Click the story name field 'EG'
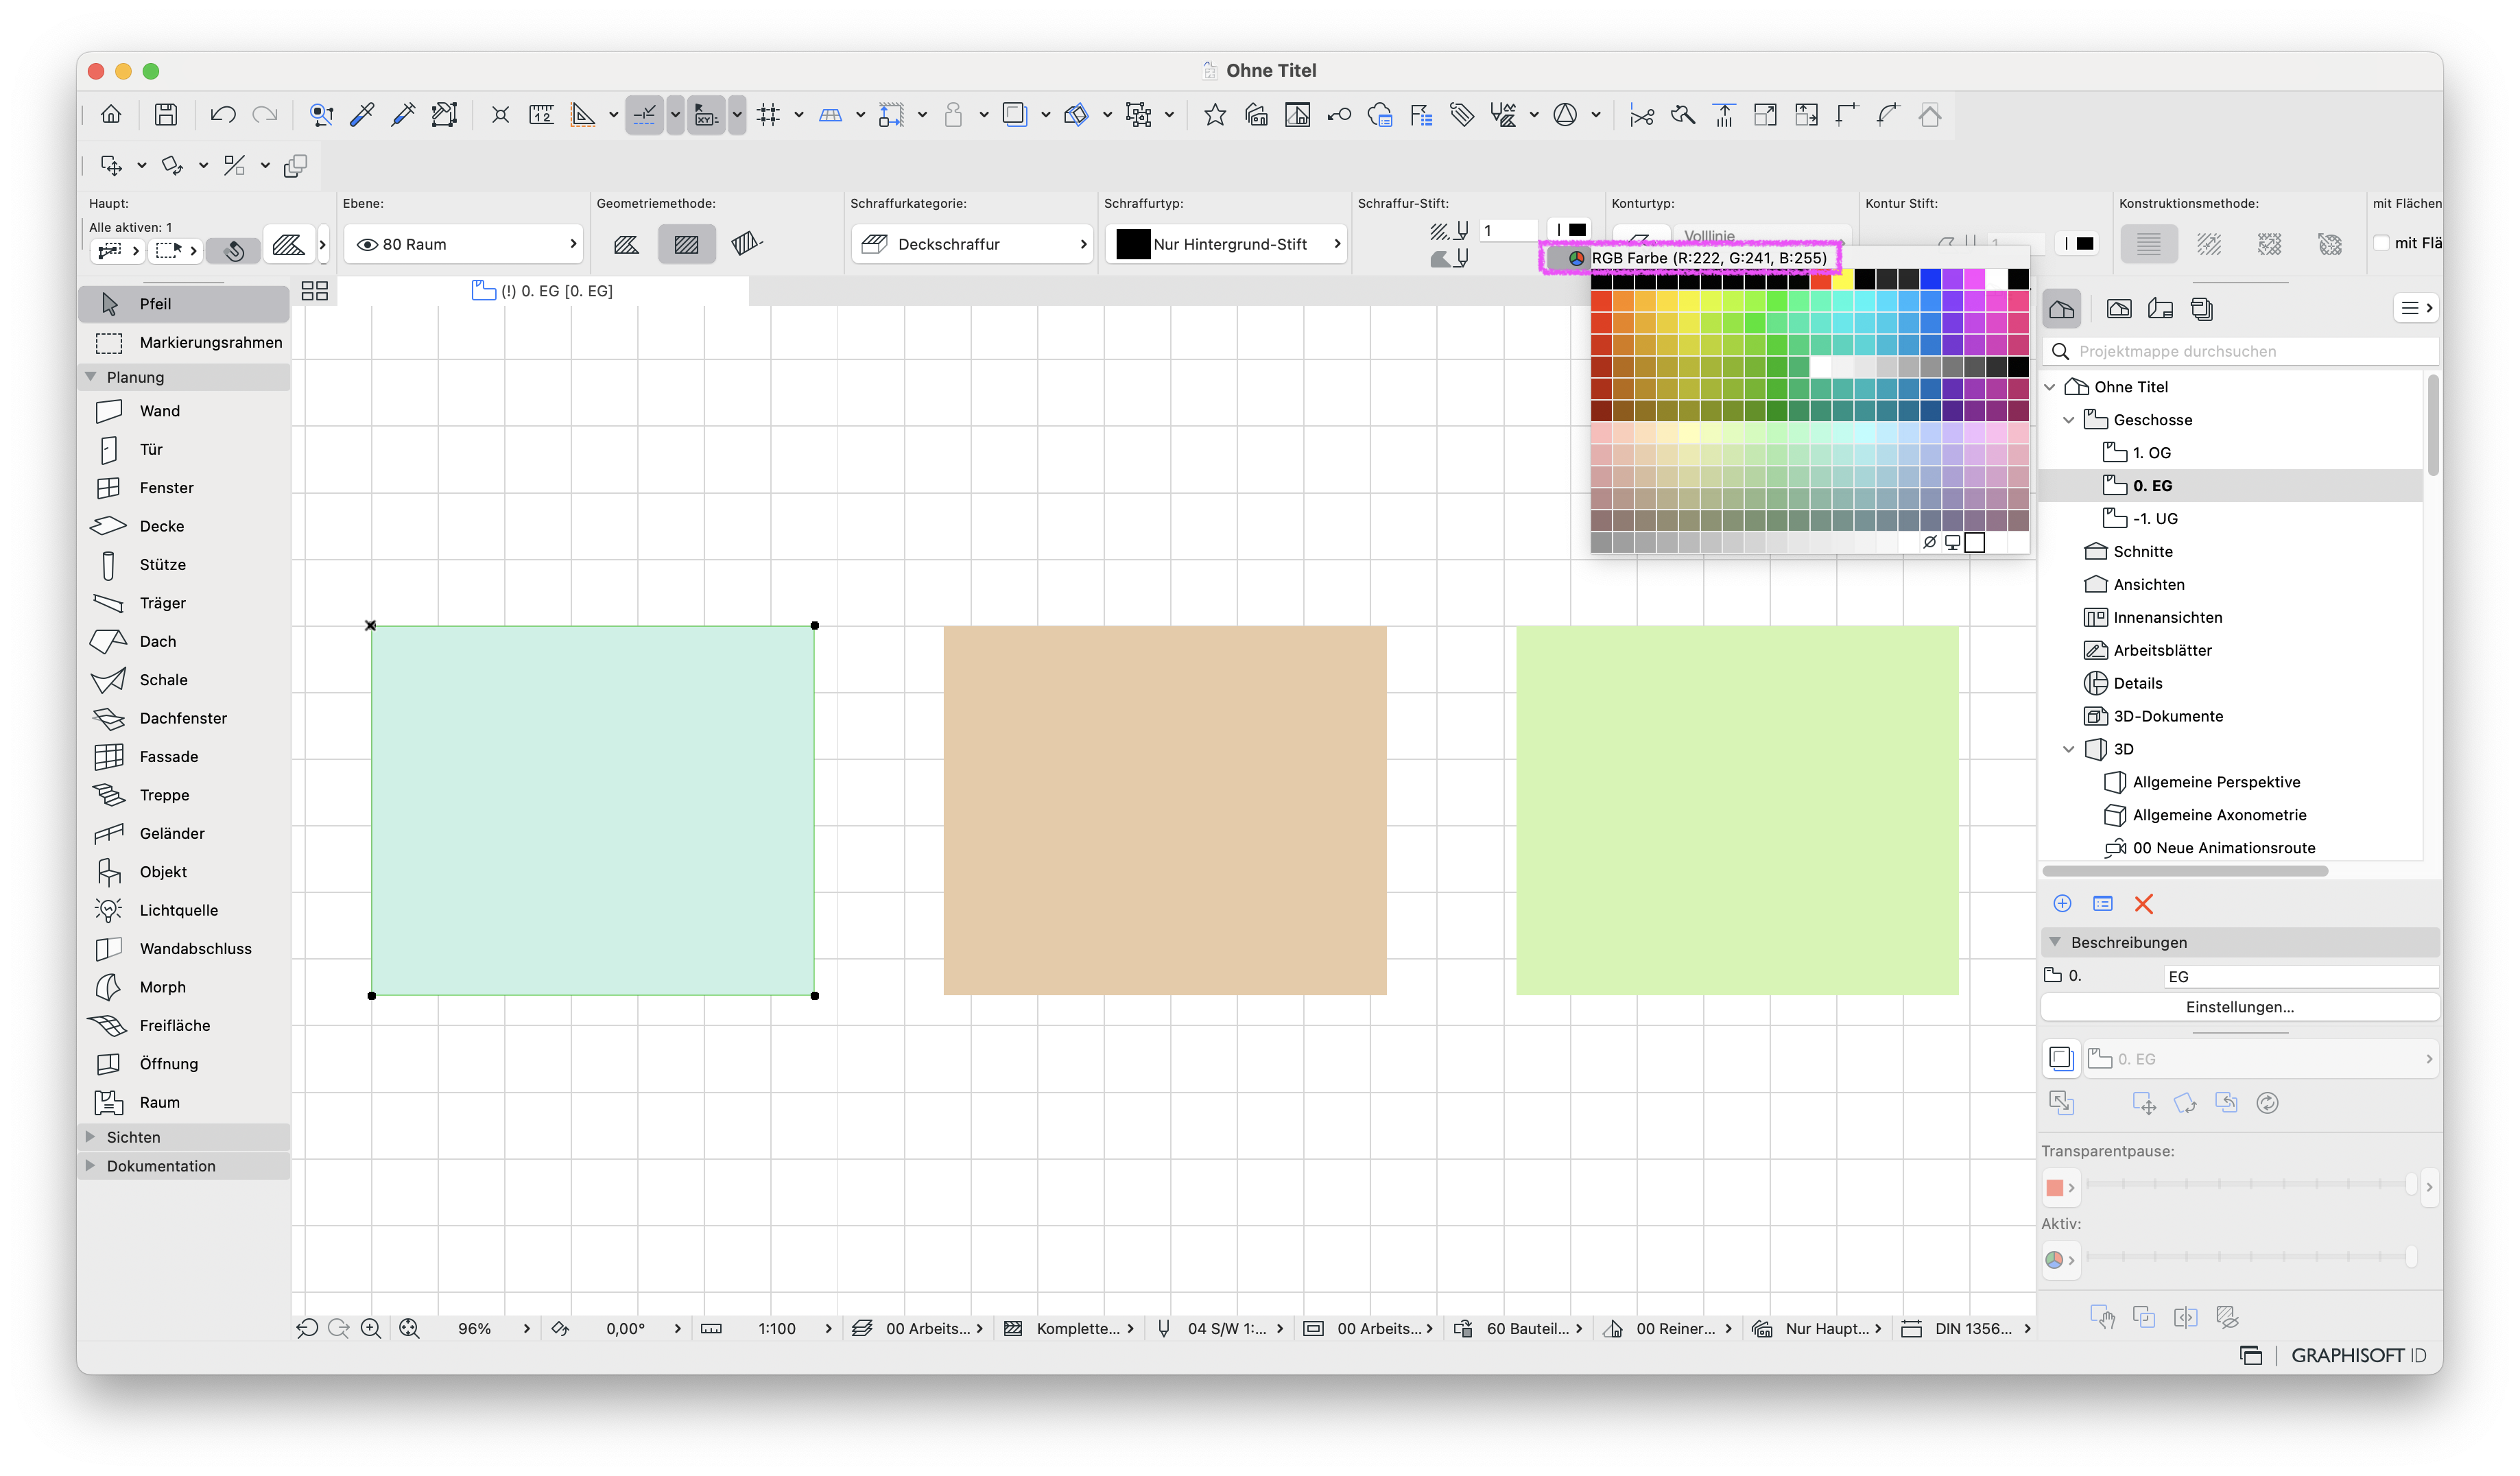This screenshot has width=2520, height=1476. tap(2300, 976)
